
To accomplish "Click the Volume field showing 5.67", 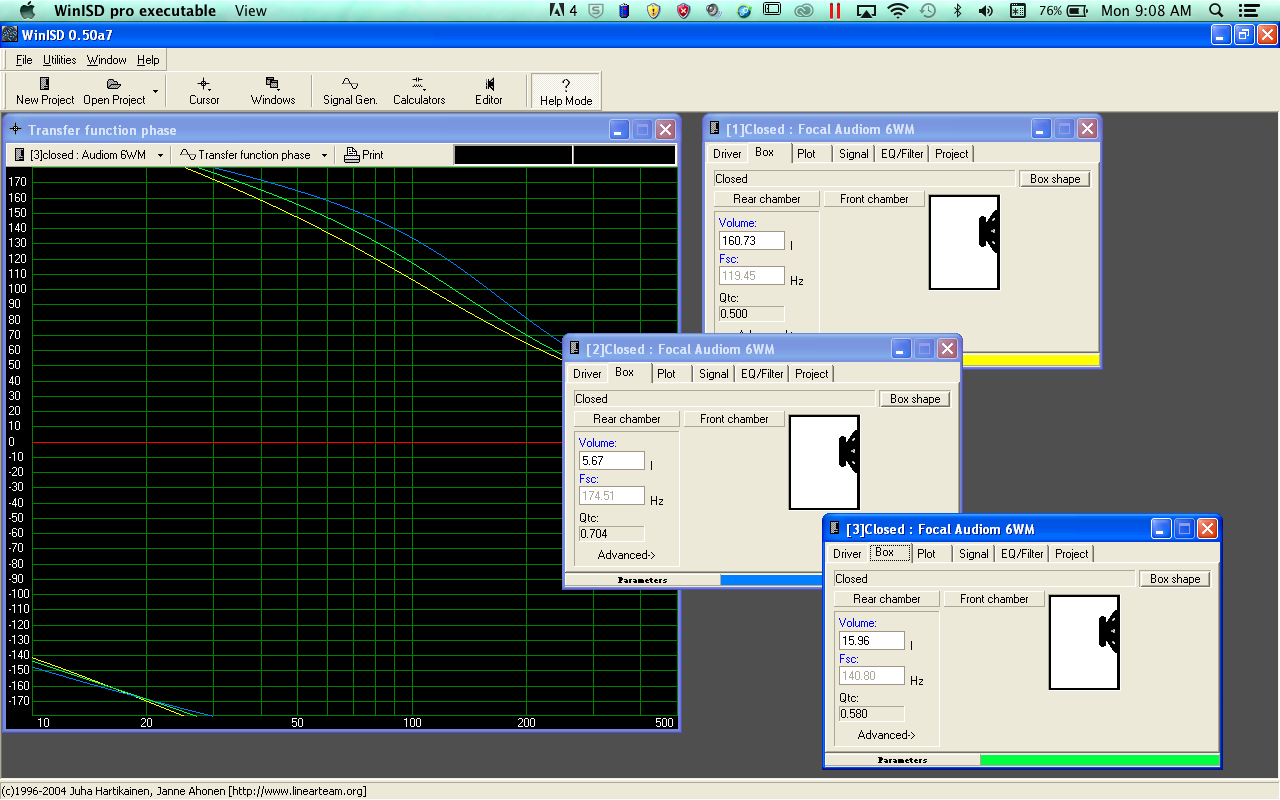I will (612, 461).
